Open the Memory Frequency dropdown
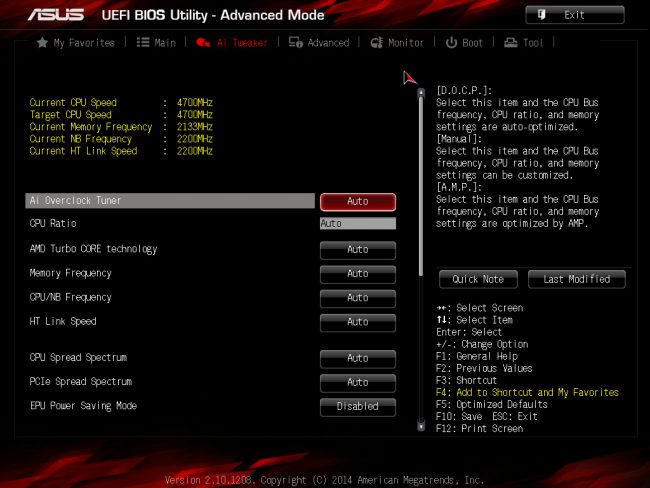The height and width of the screenshot is (488, 650). (357, 273)
